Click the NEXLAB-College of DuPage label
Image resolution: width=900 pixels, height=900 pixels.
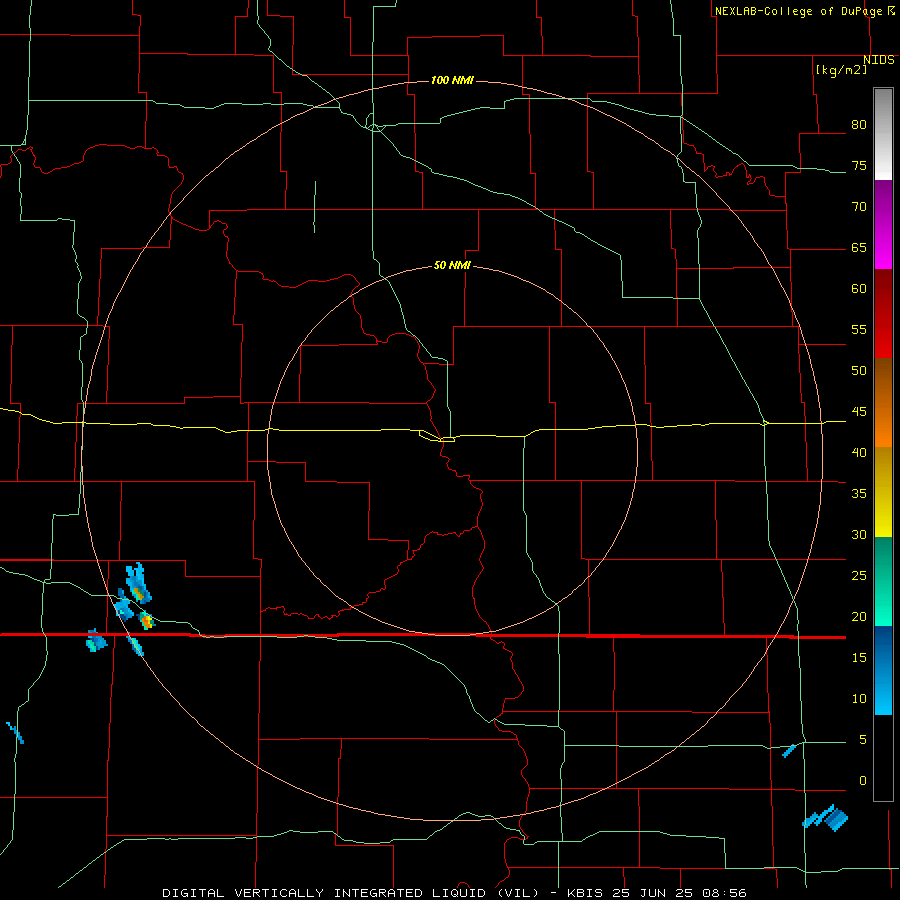pyautogui.click(x=798, y=11)
